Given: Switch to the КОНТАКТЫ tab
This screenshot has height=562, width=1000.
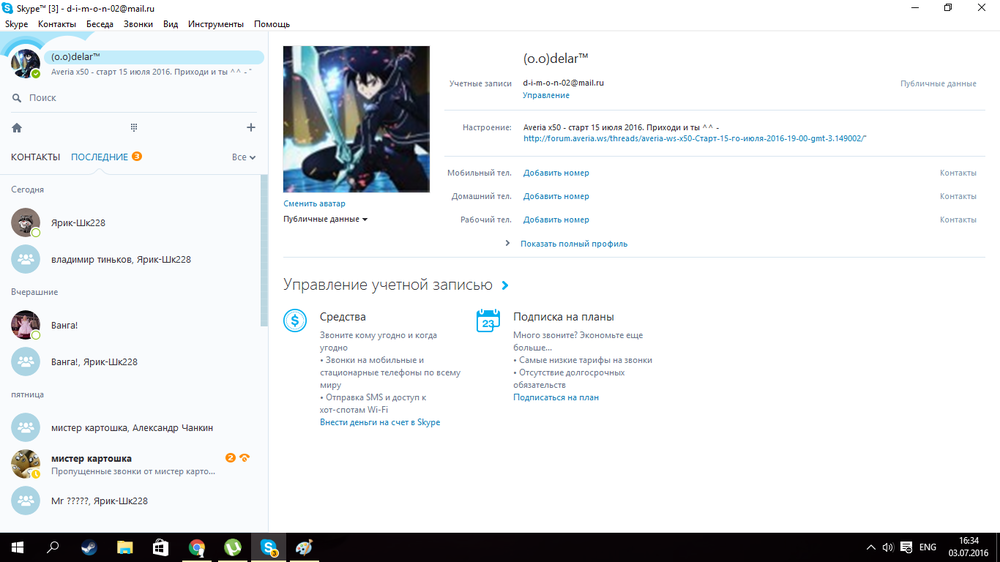Looking at the screenshot, I should click(35, 157).
